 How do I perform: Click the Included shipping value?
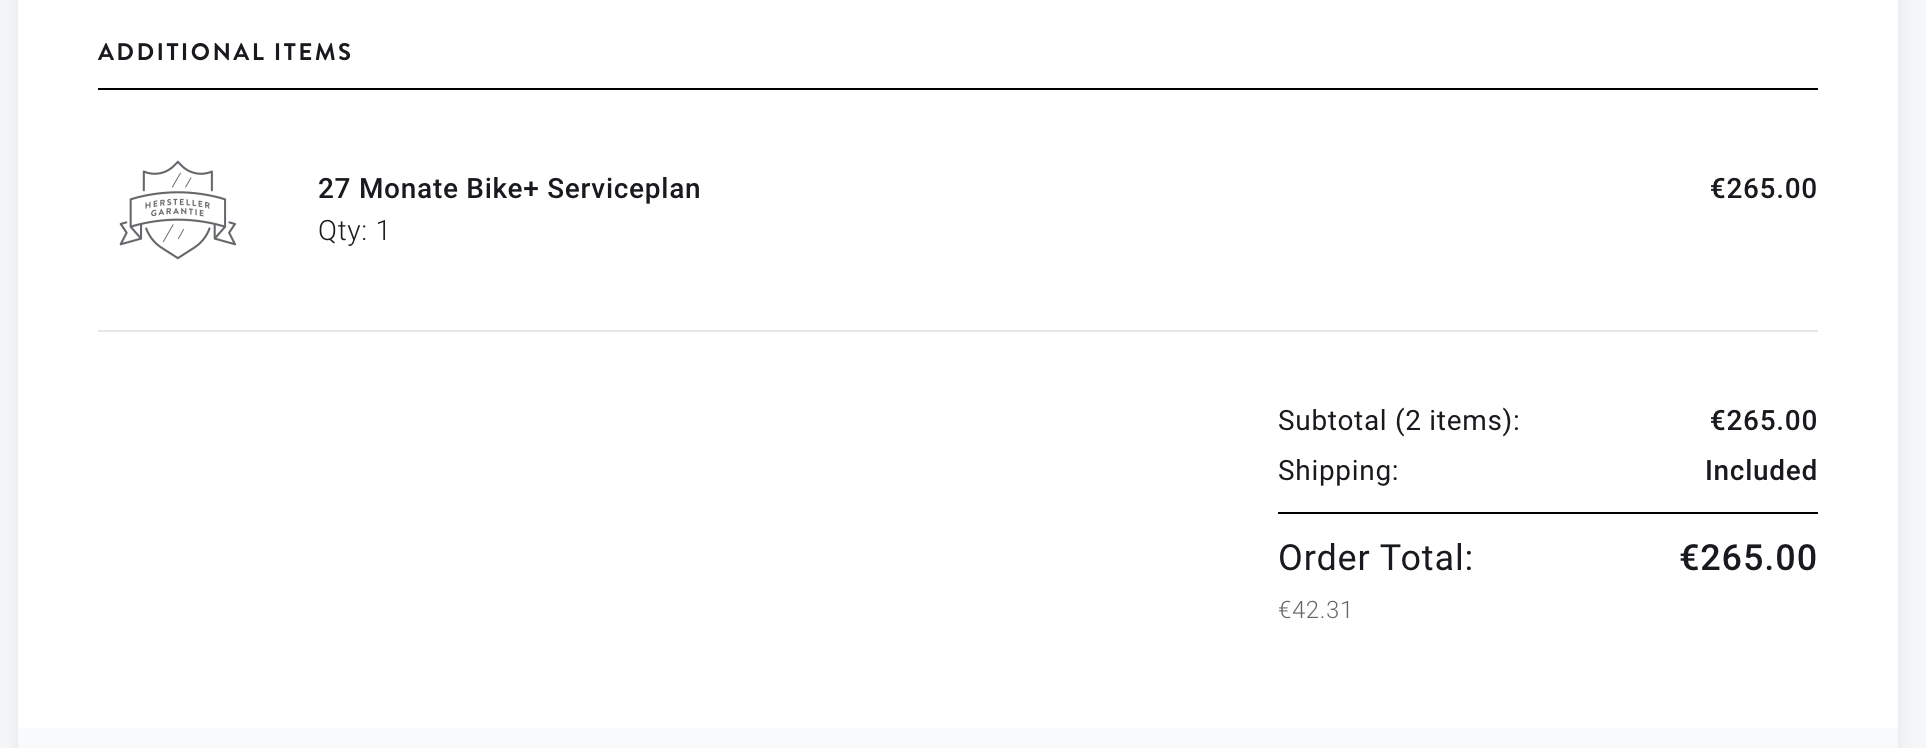click(1760, 471)
